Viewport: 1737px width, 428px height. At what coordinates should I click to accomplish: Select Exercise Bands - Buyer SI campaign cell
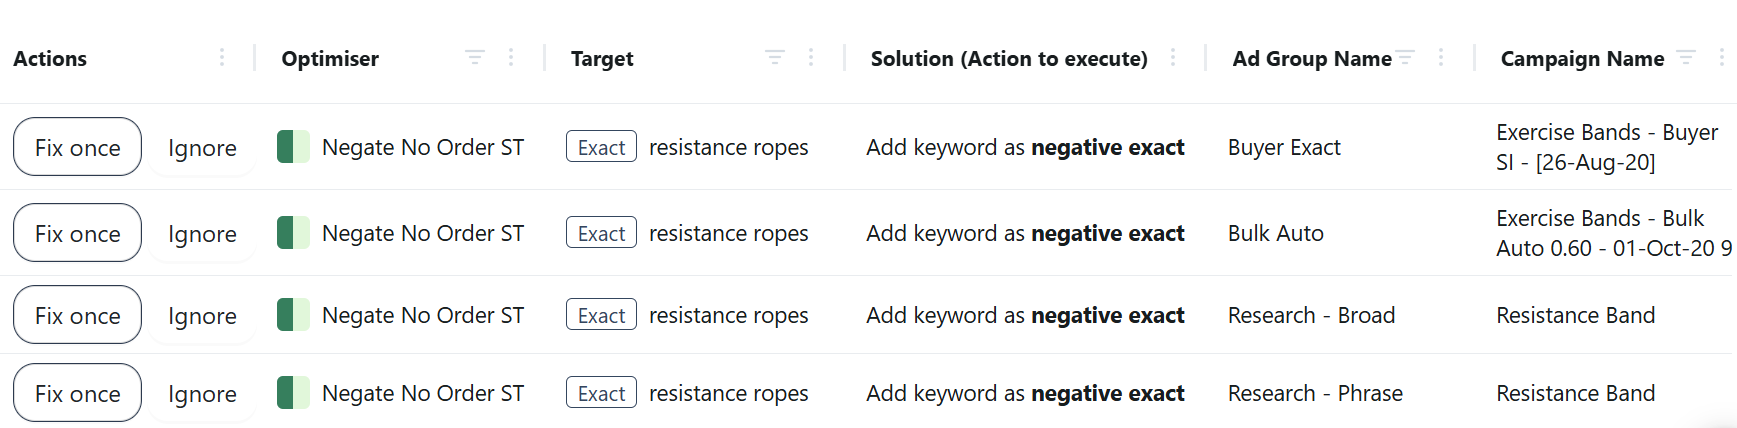click(x=1607, y=147)
